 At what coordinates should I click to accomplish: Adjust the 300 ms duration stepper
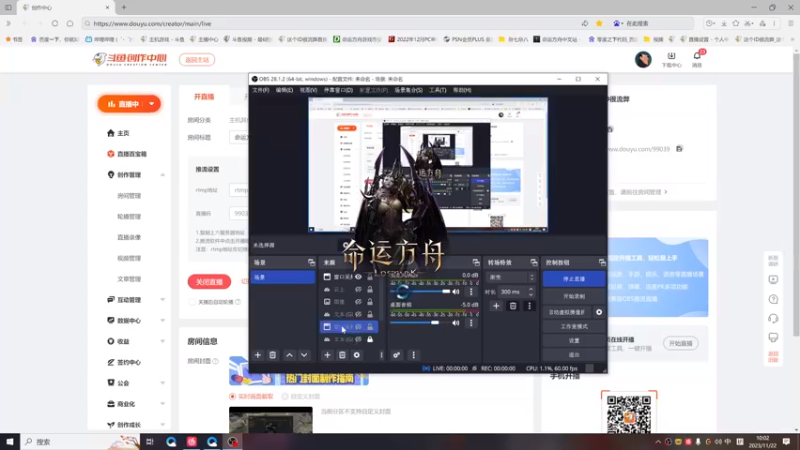(x=531, y=292)
